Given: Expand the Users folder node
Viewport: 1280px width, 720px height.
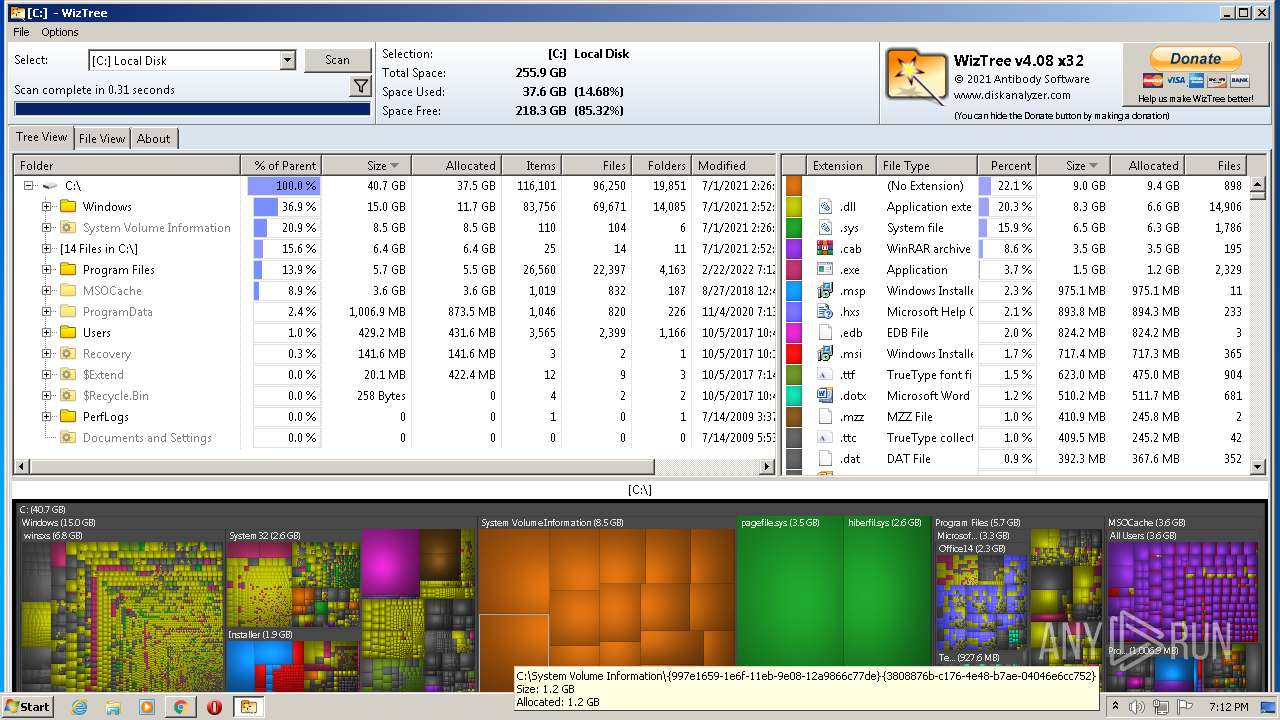Looking at the screenshot, I should 47,333.
